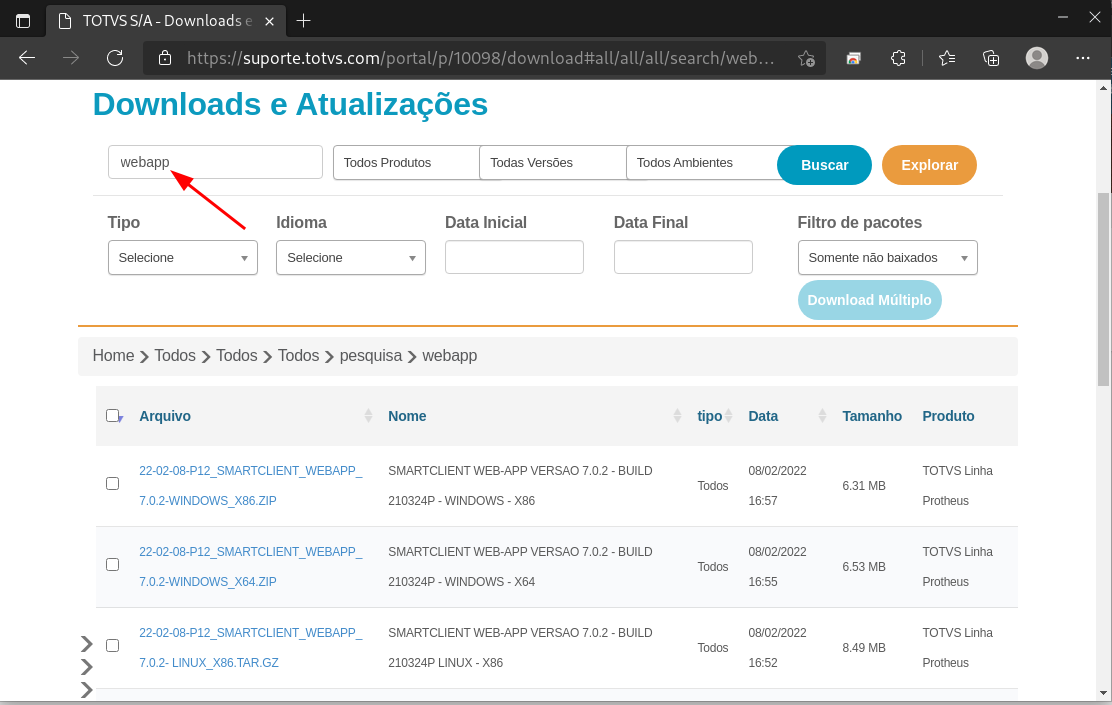Minimize the browser window

point(1062,17)
